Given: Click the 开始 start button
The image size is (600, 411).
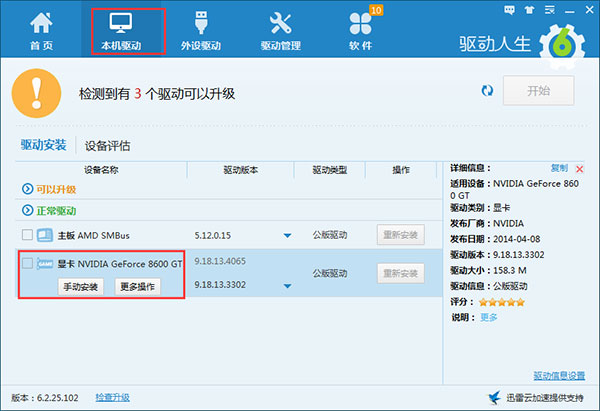Looking at the screenshot, I should pyautogui.click(x=538, y=91).
